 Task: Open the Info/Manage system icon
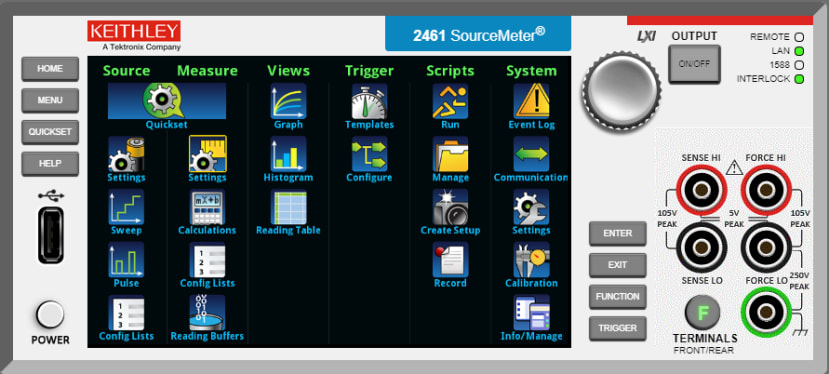tap(531, 313)
